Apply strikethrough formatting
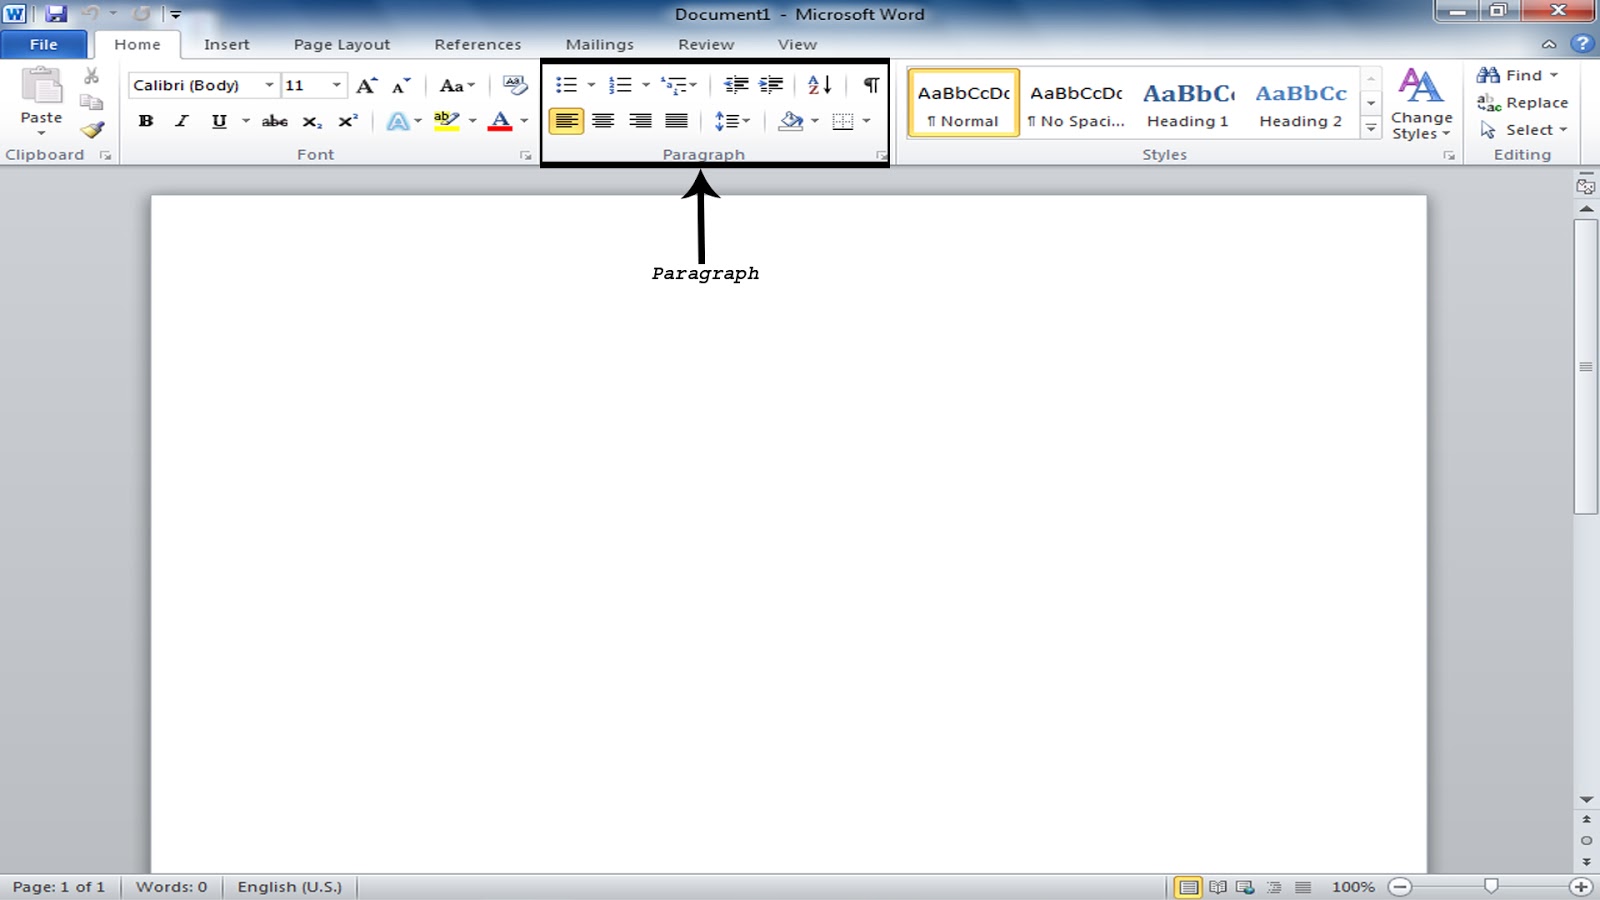The height and width of the screenshot is (900, 1600). tap(275, 120)
